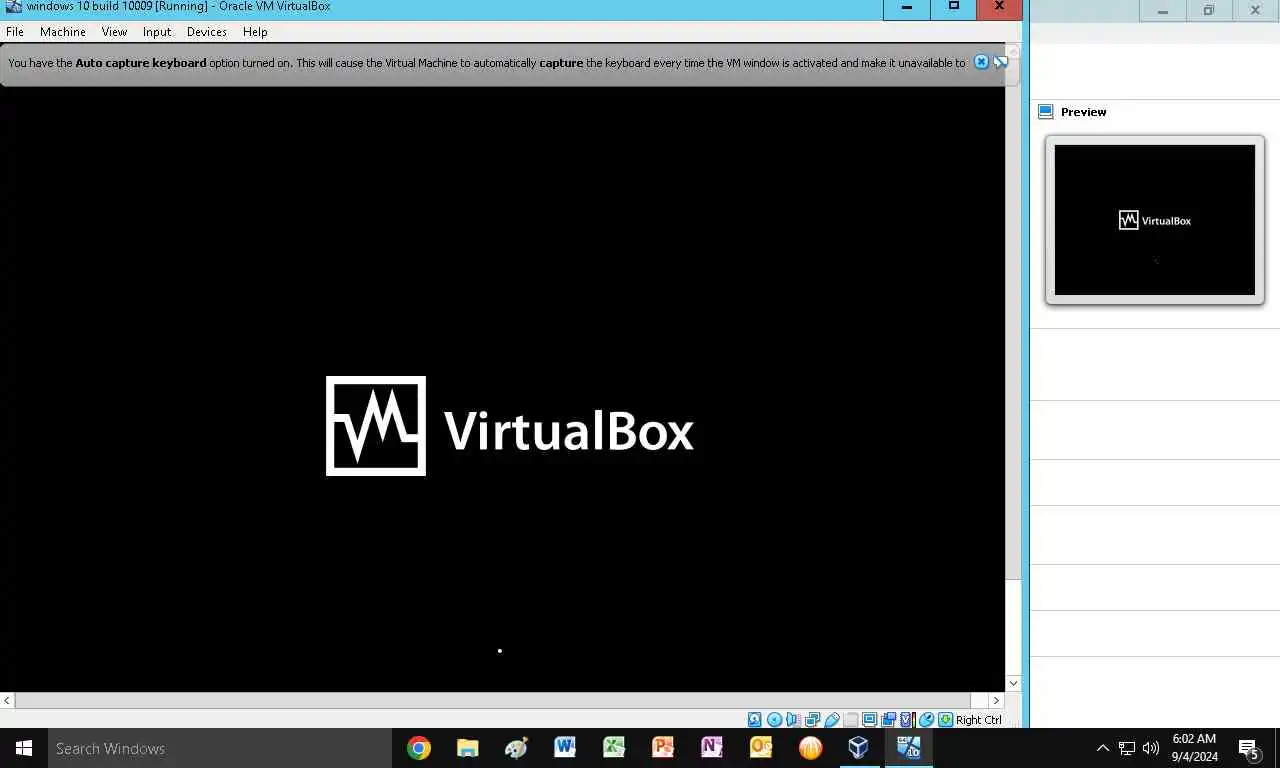Viewport: 1280px width, 768px height.
Task: Launch Outlook from the taskbar
Action: (x=761, y=748)
